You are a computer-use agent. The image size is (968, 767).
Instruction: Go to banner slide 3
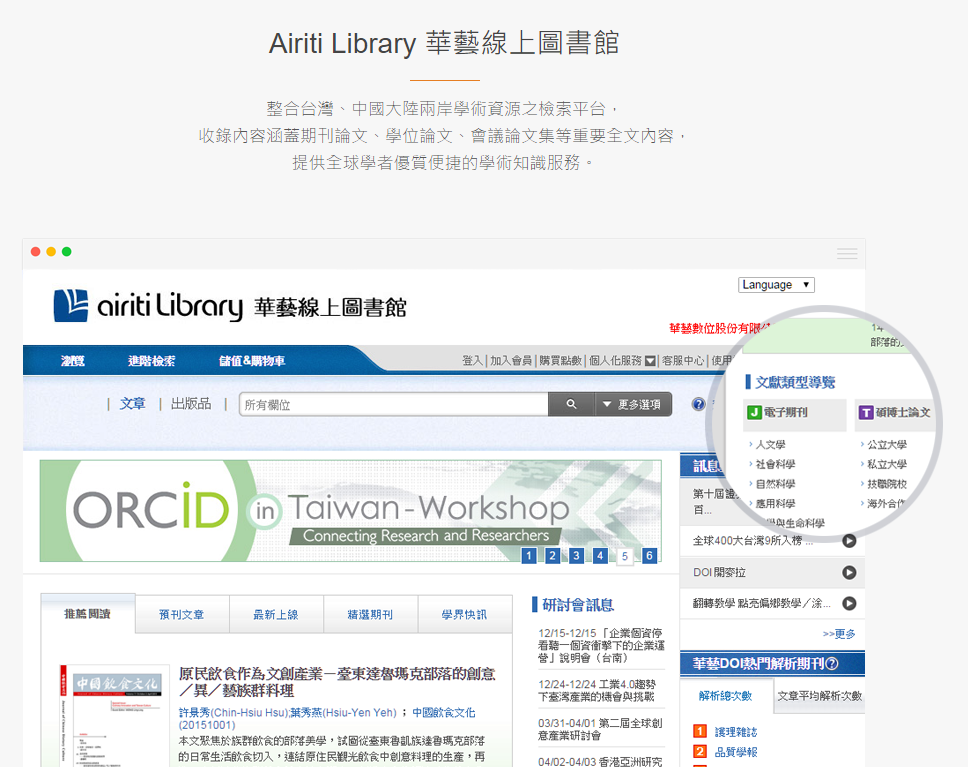(577, 556)
